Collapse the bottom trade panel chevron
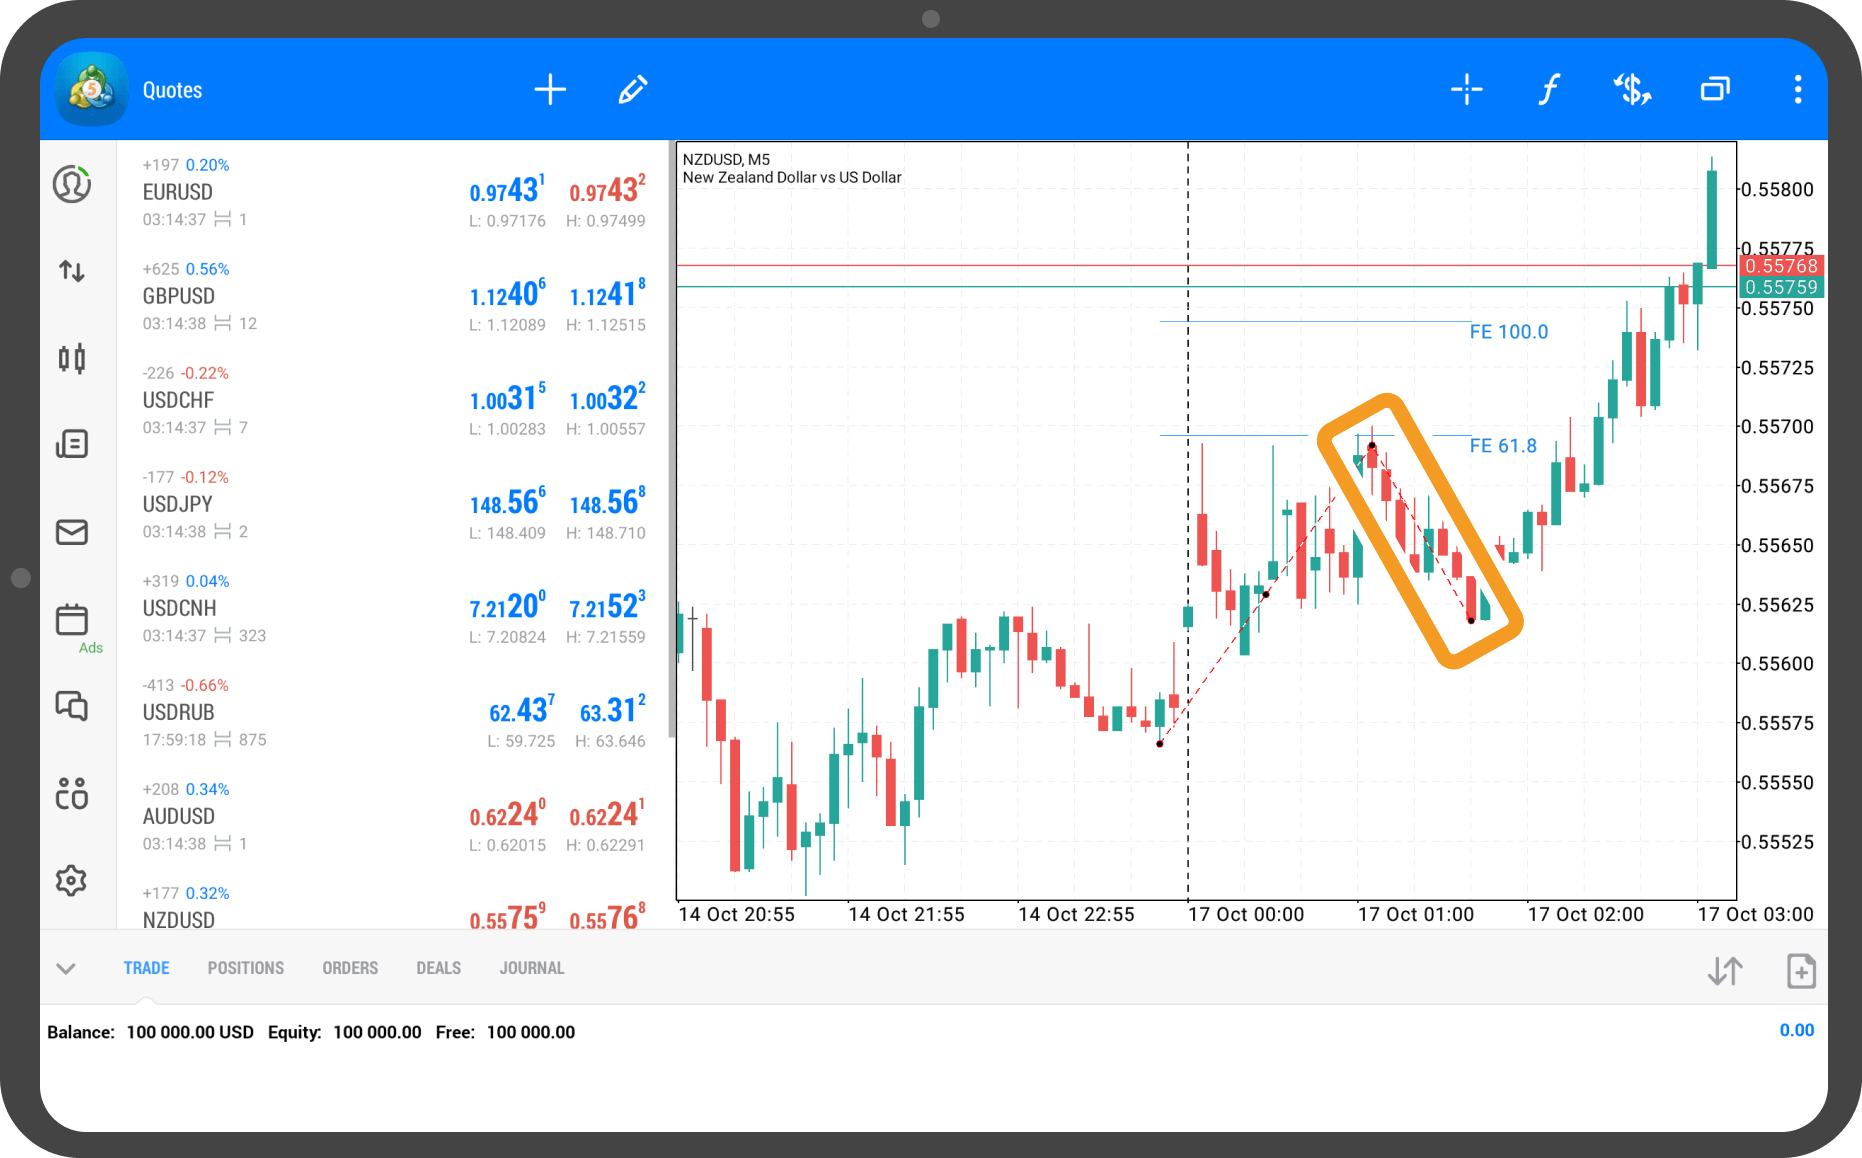 click(x=66, y=968)
